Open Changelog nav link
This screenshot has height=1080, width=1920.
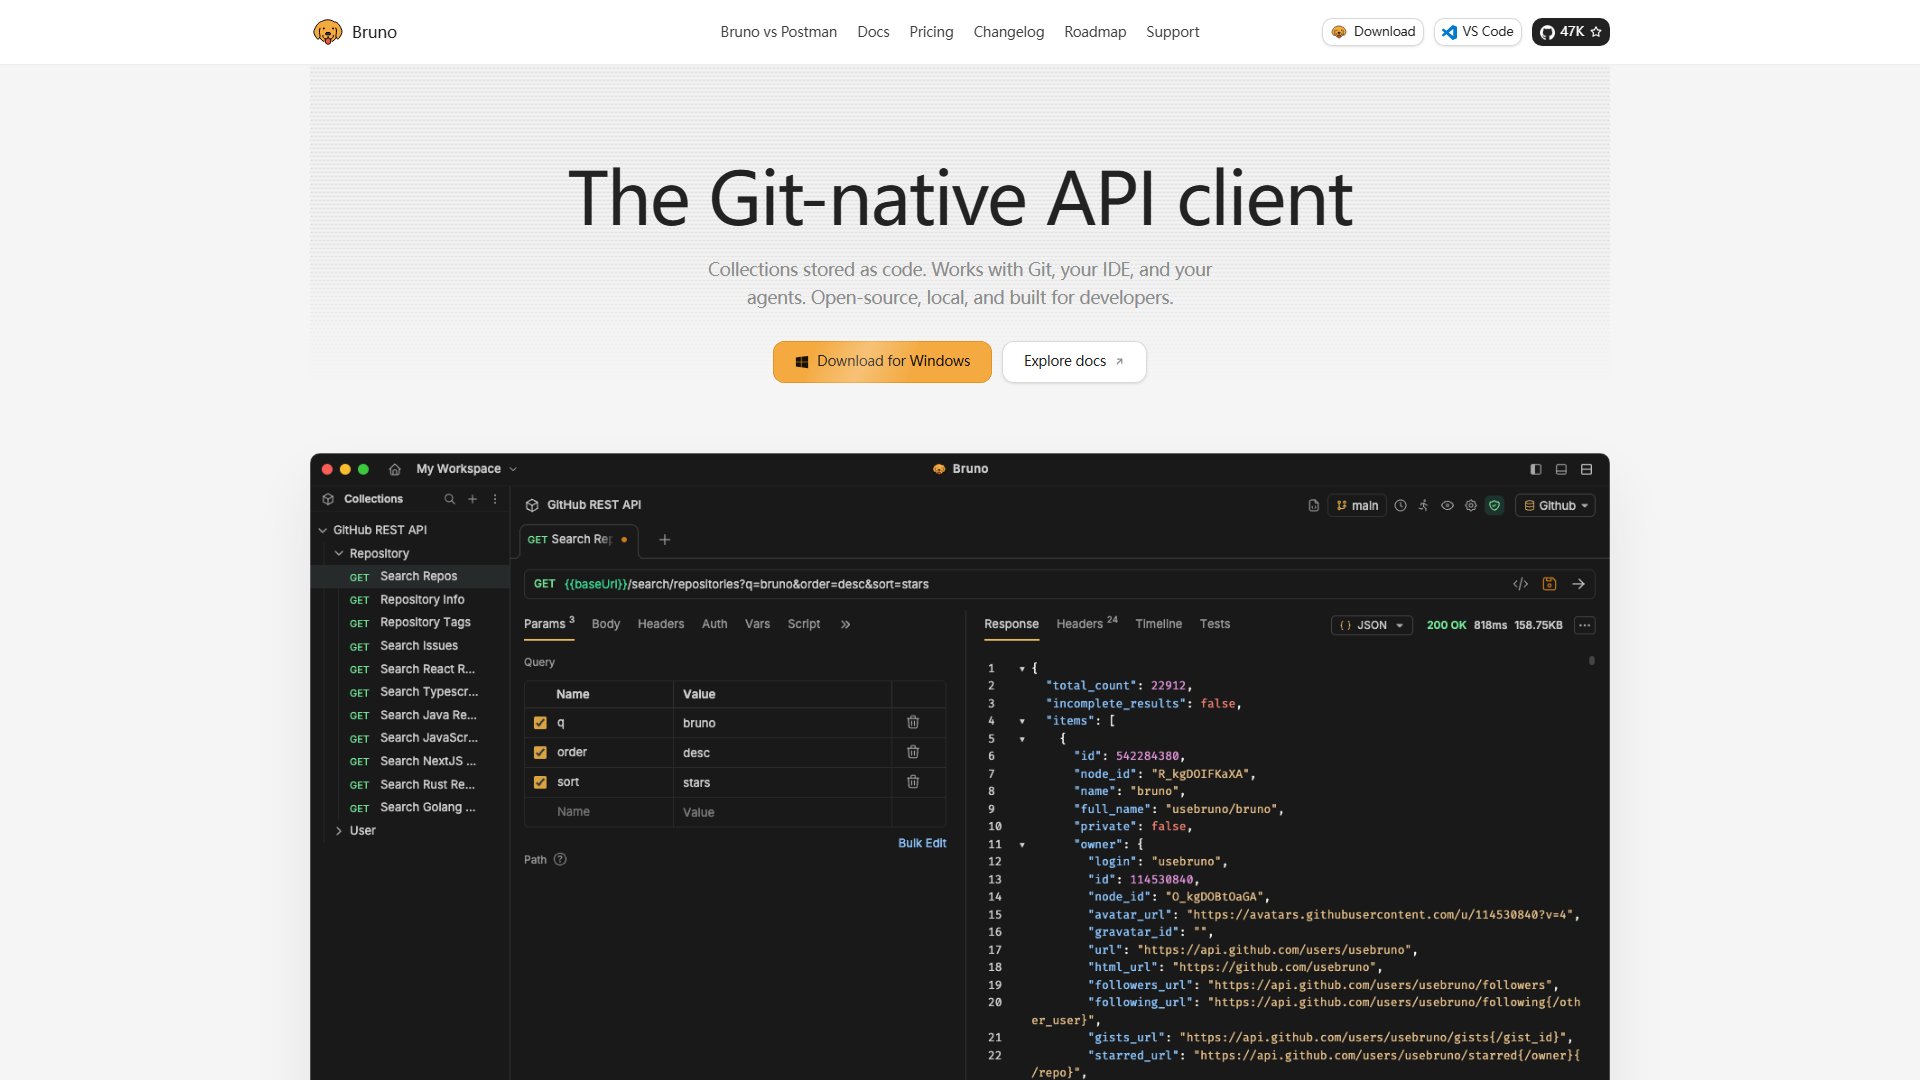[x=1008, y=32]
